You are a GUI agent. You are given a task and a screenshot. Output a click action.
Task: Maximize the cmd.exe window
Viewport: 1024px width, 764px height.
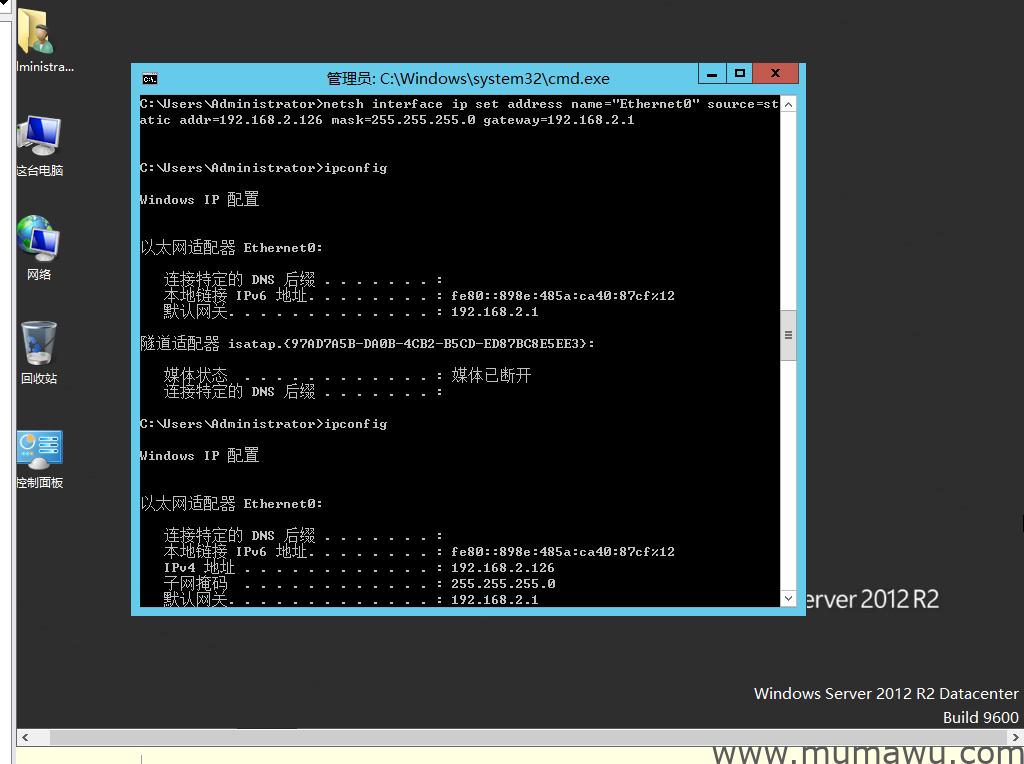pos(740,74)
